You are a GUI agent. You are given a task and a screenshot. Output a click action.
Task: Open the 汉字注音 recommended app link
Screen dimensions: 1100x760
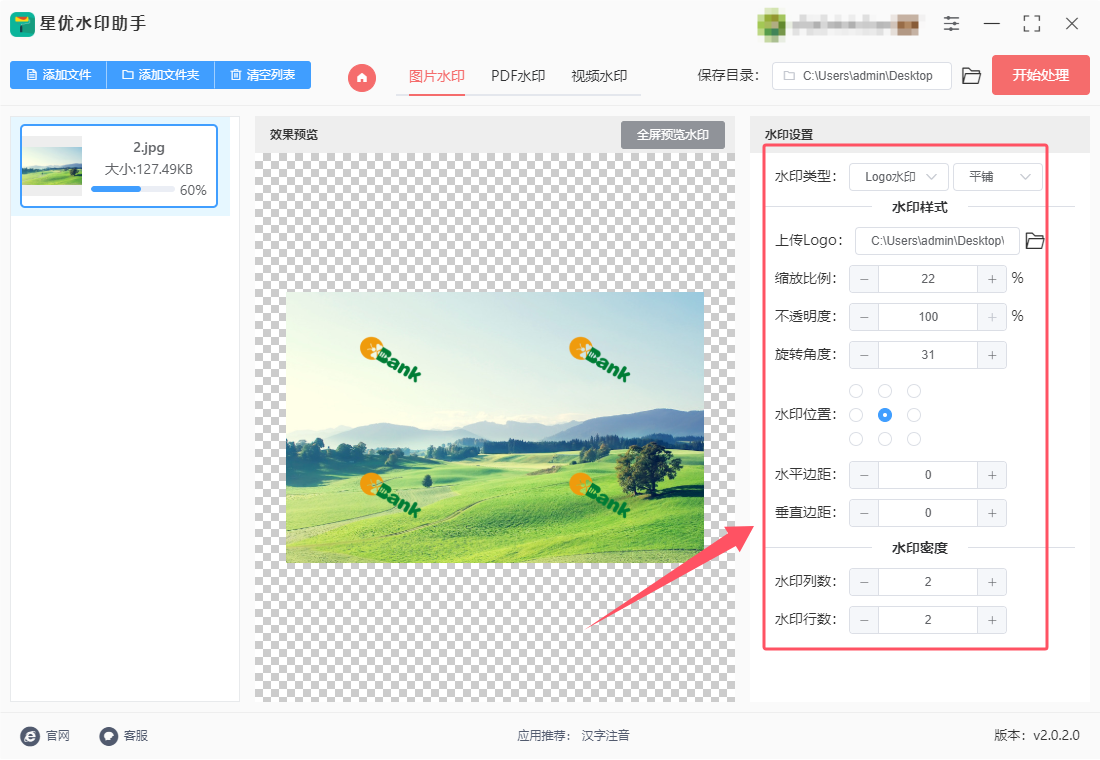(x=605, y=735)
